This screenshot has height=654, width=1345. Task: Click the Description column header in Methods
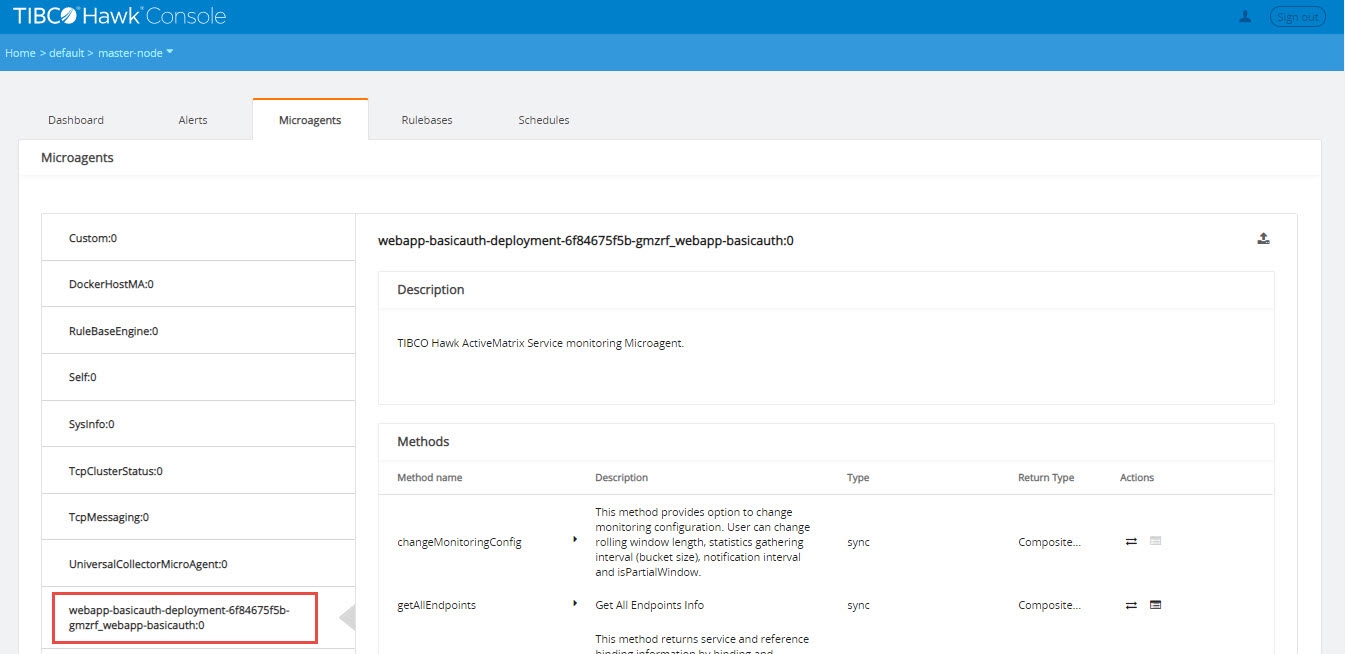(621, 478)
